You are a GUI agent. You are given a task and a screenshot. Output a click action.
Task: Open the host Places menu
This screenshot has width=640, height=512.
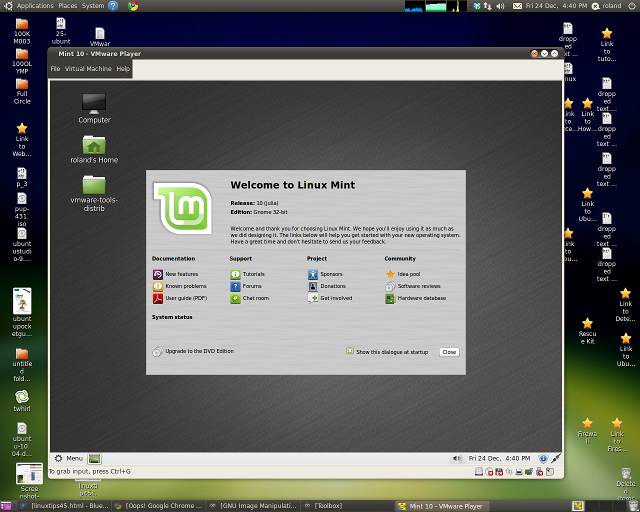pos(68,6)
